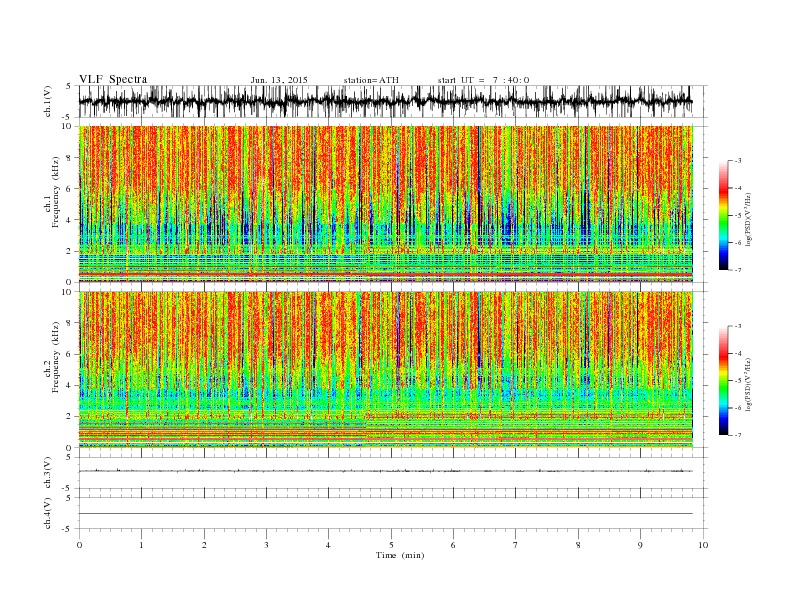Click the "6" kHz tick of the ch.1 spectrogram

[x=69, y=189]
